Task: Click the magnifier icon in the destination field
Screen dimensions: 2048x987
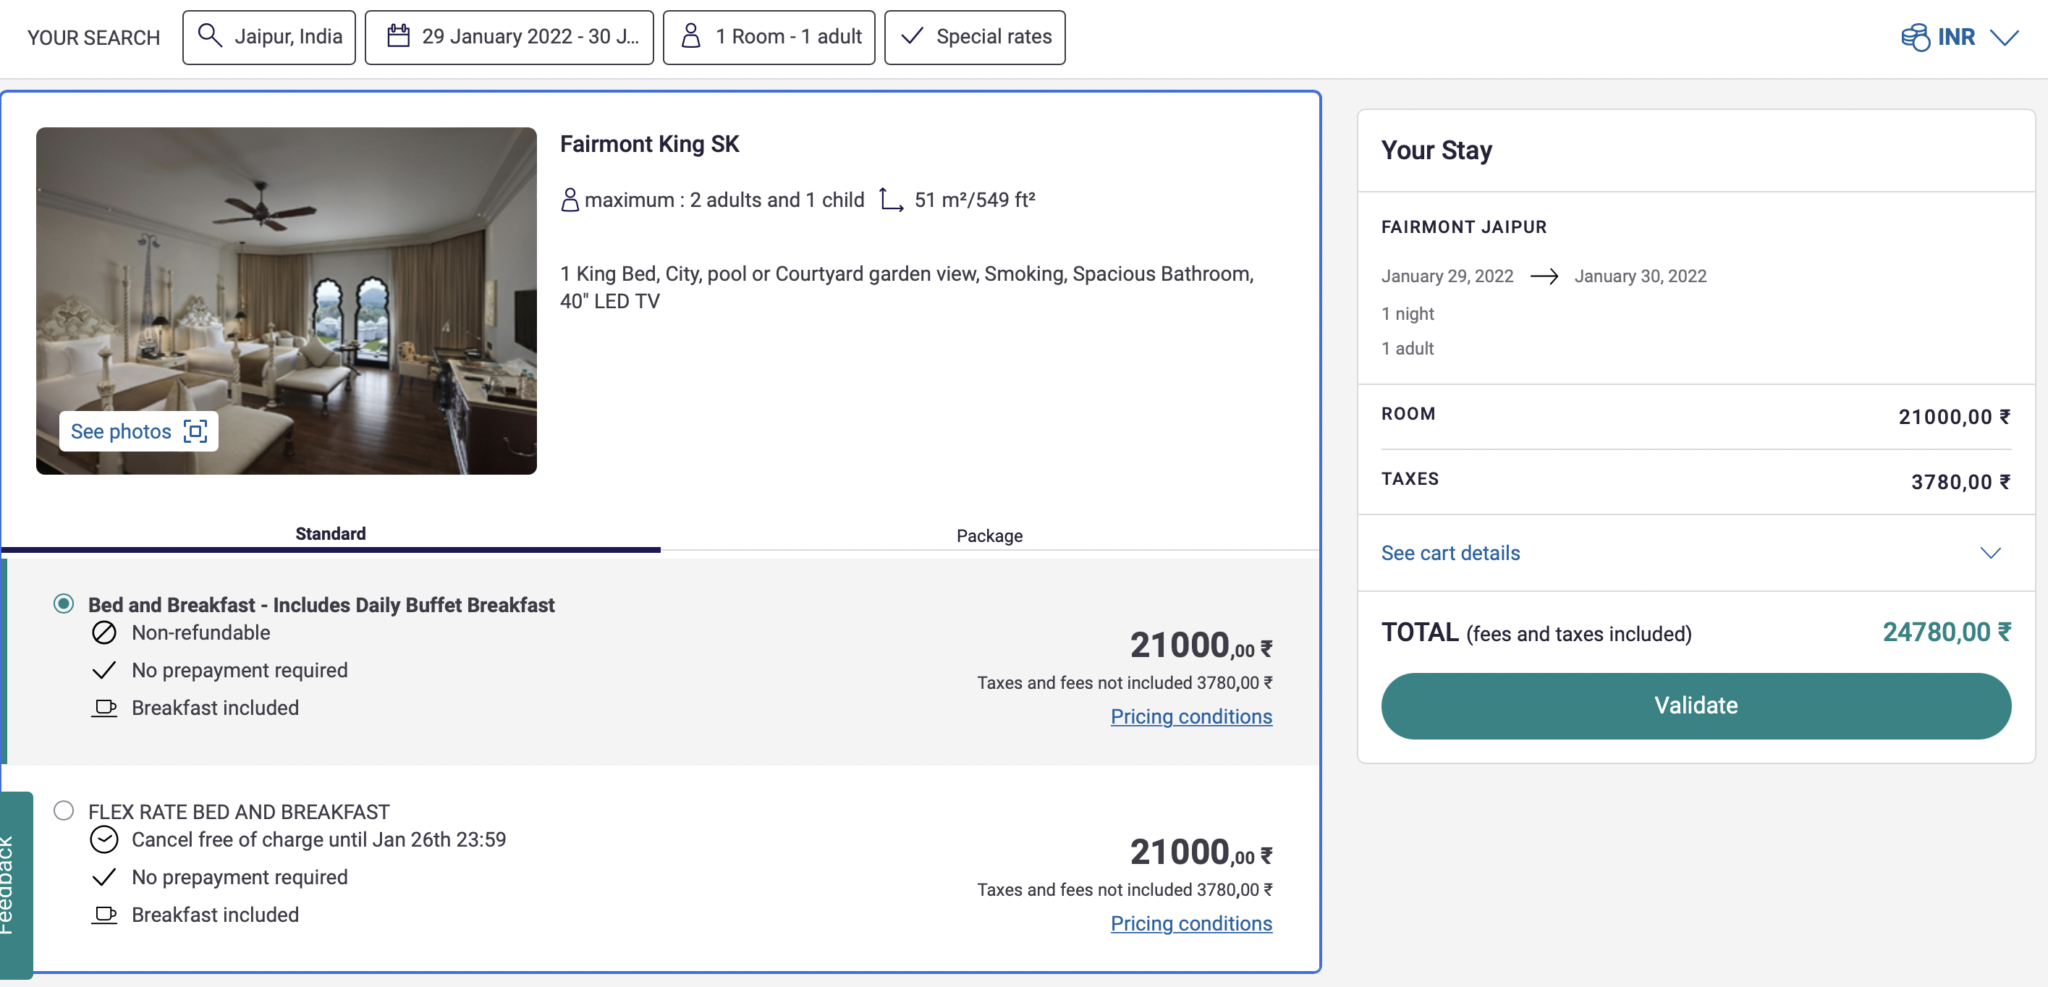Action: [210, 36]
